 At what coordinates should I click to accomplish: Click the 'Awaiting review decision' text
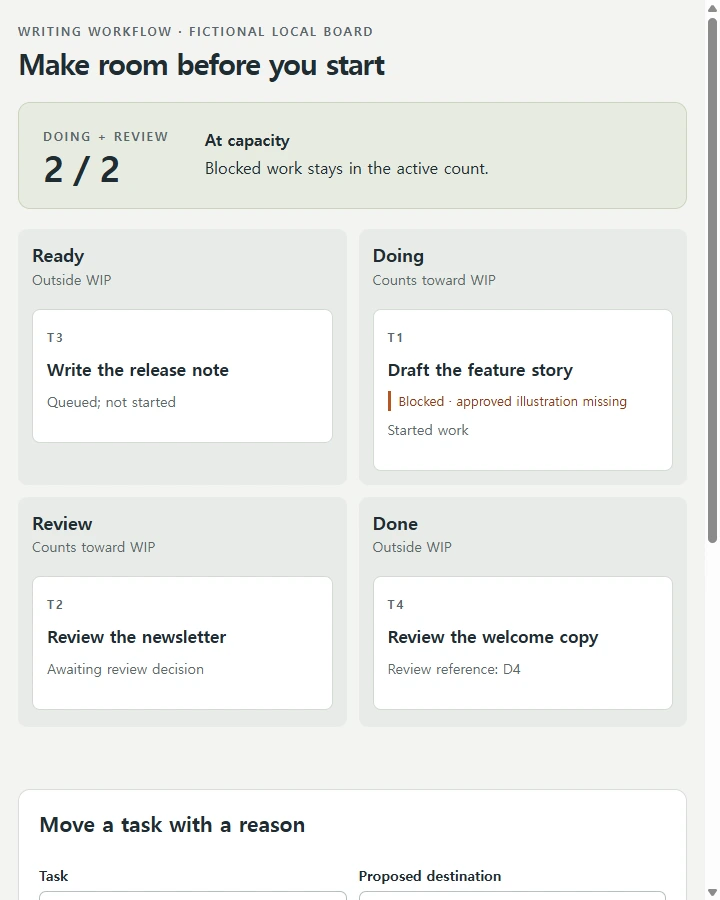click(125, 669)
